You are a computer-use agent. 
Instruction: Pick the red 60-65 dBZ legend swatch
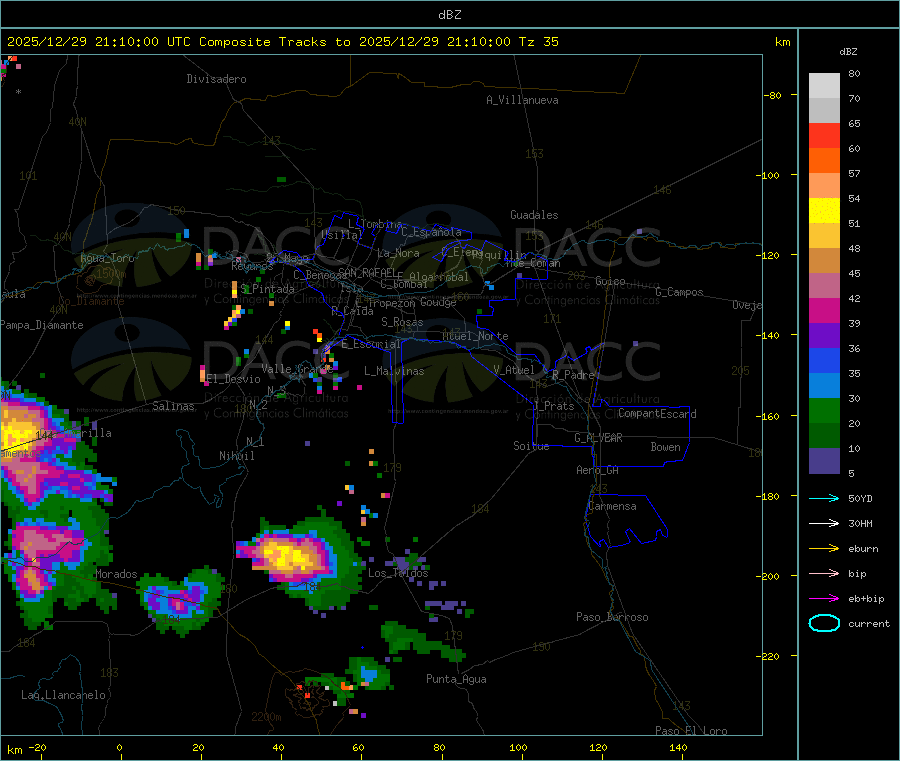(824, 135)
